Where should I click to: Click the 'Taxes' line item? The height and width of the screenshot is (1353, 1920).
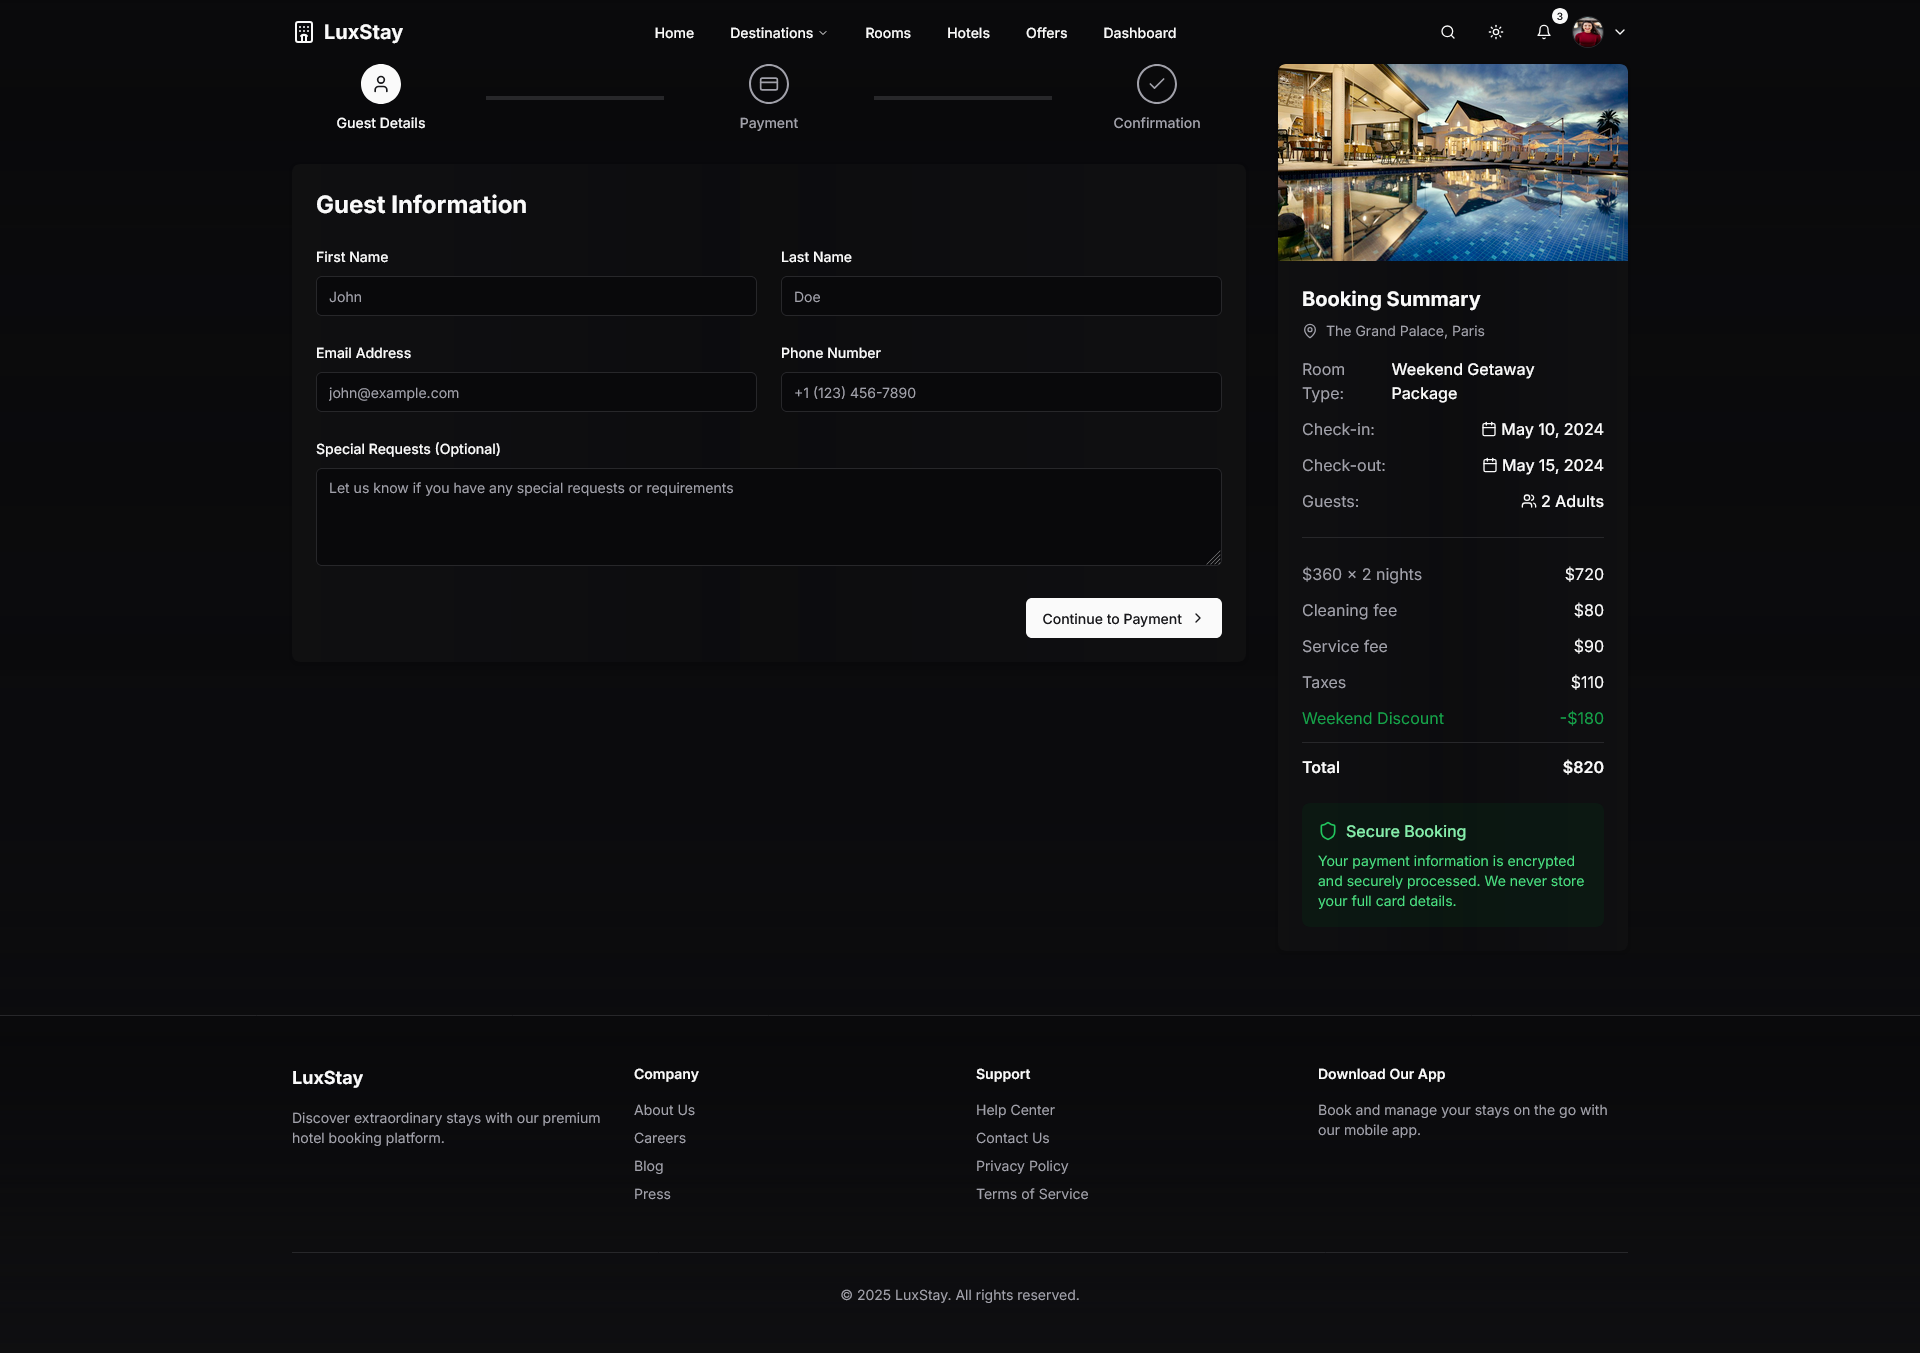coord(1324,682)
